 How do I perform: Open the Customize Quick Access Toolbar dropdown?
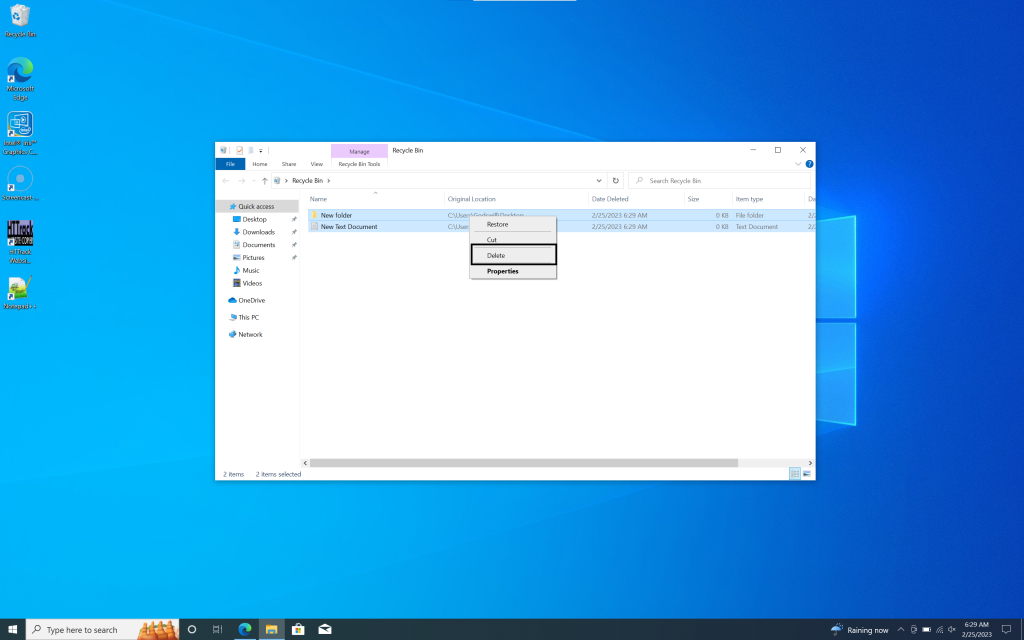[x=261, y=151]
